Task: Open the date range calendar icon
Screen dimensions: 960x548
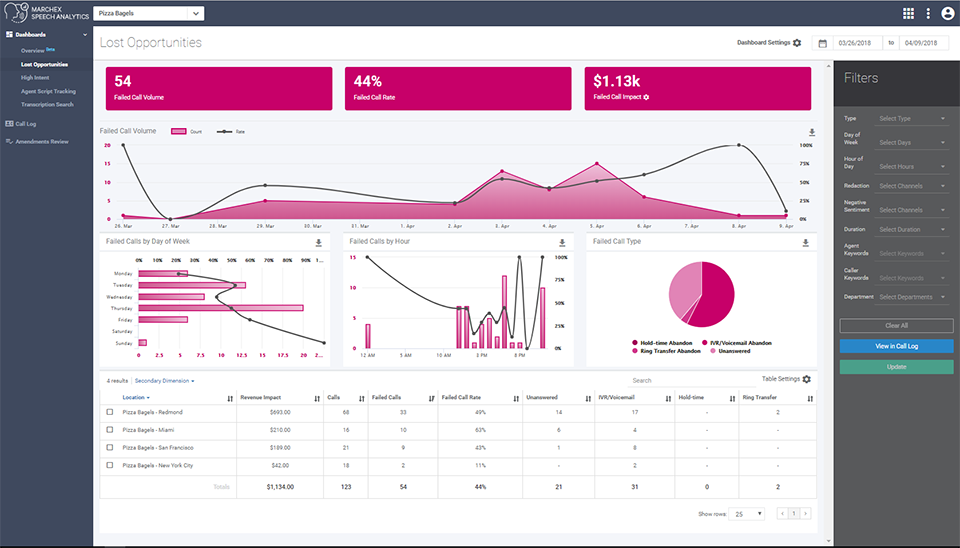Action: point(822,43)
